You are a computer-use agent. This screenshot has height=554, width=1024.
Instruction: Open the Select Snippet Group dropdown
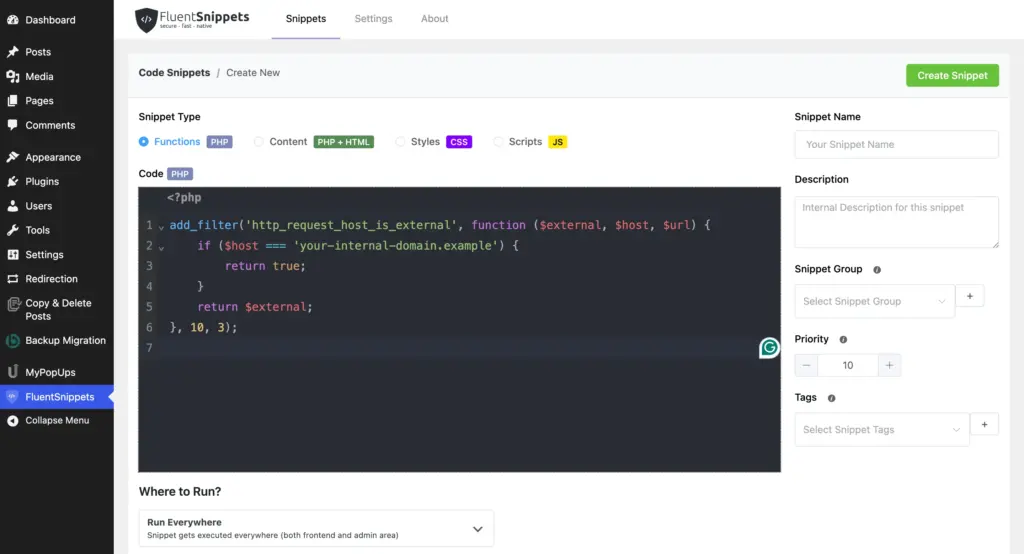click(x=874, y=301)
